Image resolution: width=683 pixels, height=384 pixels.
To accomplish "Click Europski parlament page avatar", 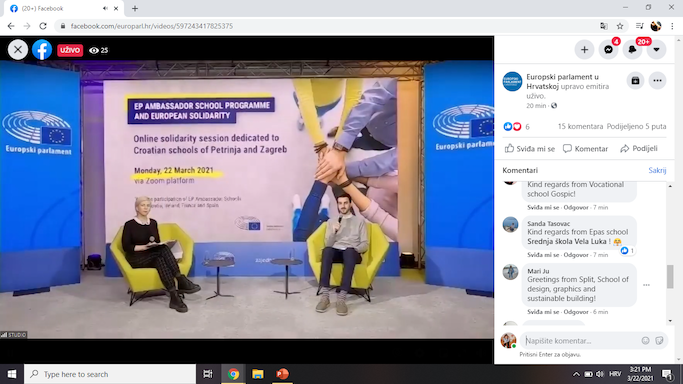I will pos(512,81).
